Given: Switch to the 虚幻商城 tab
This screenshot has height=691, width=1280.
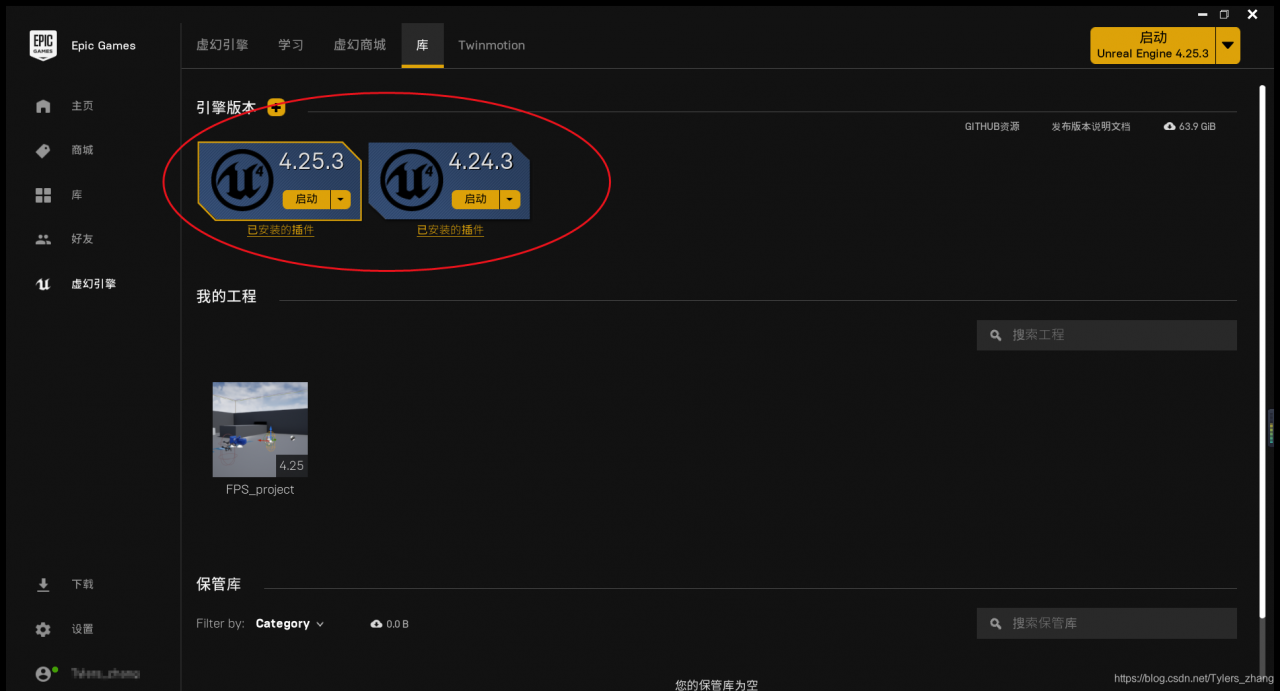Looking at the screenshot, I should 360,45.
